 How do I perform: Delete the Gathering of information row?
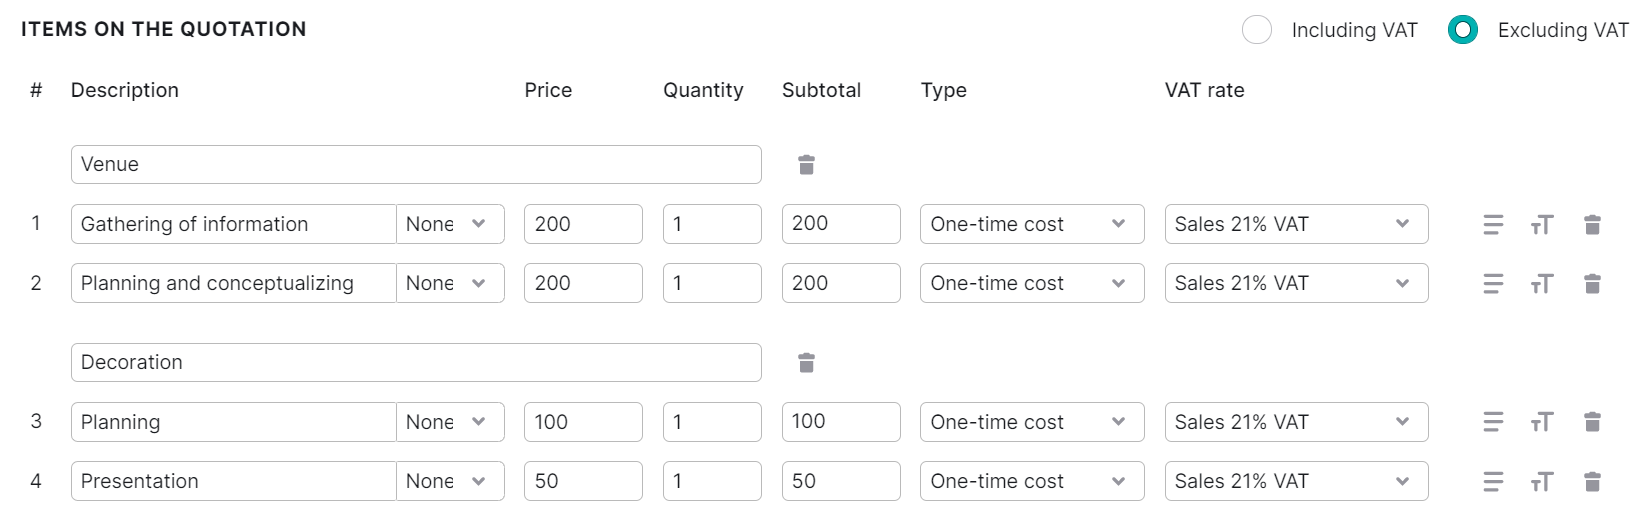1593,225
